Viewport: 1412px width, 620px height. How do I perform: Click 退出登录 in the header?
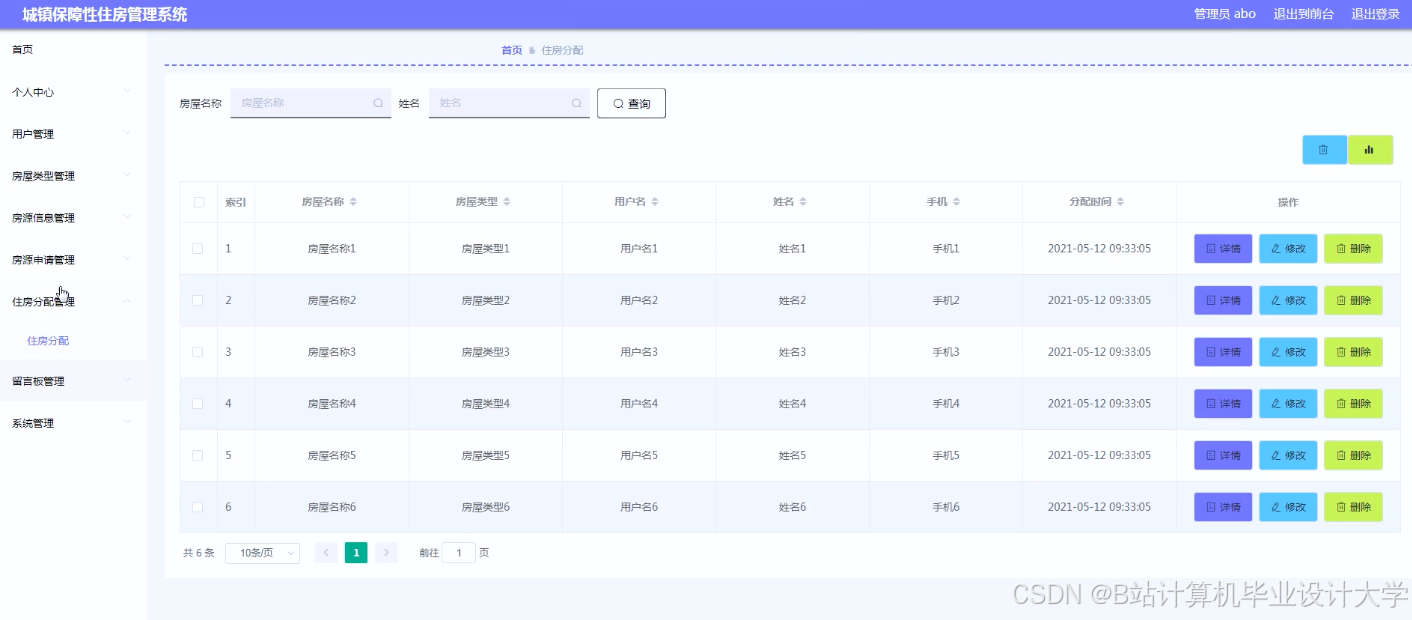click(x=1375, y=14)
